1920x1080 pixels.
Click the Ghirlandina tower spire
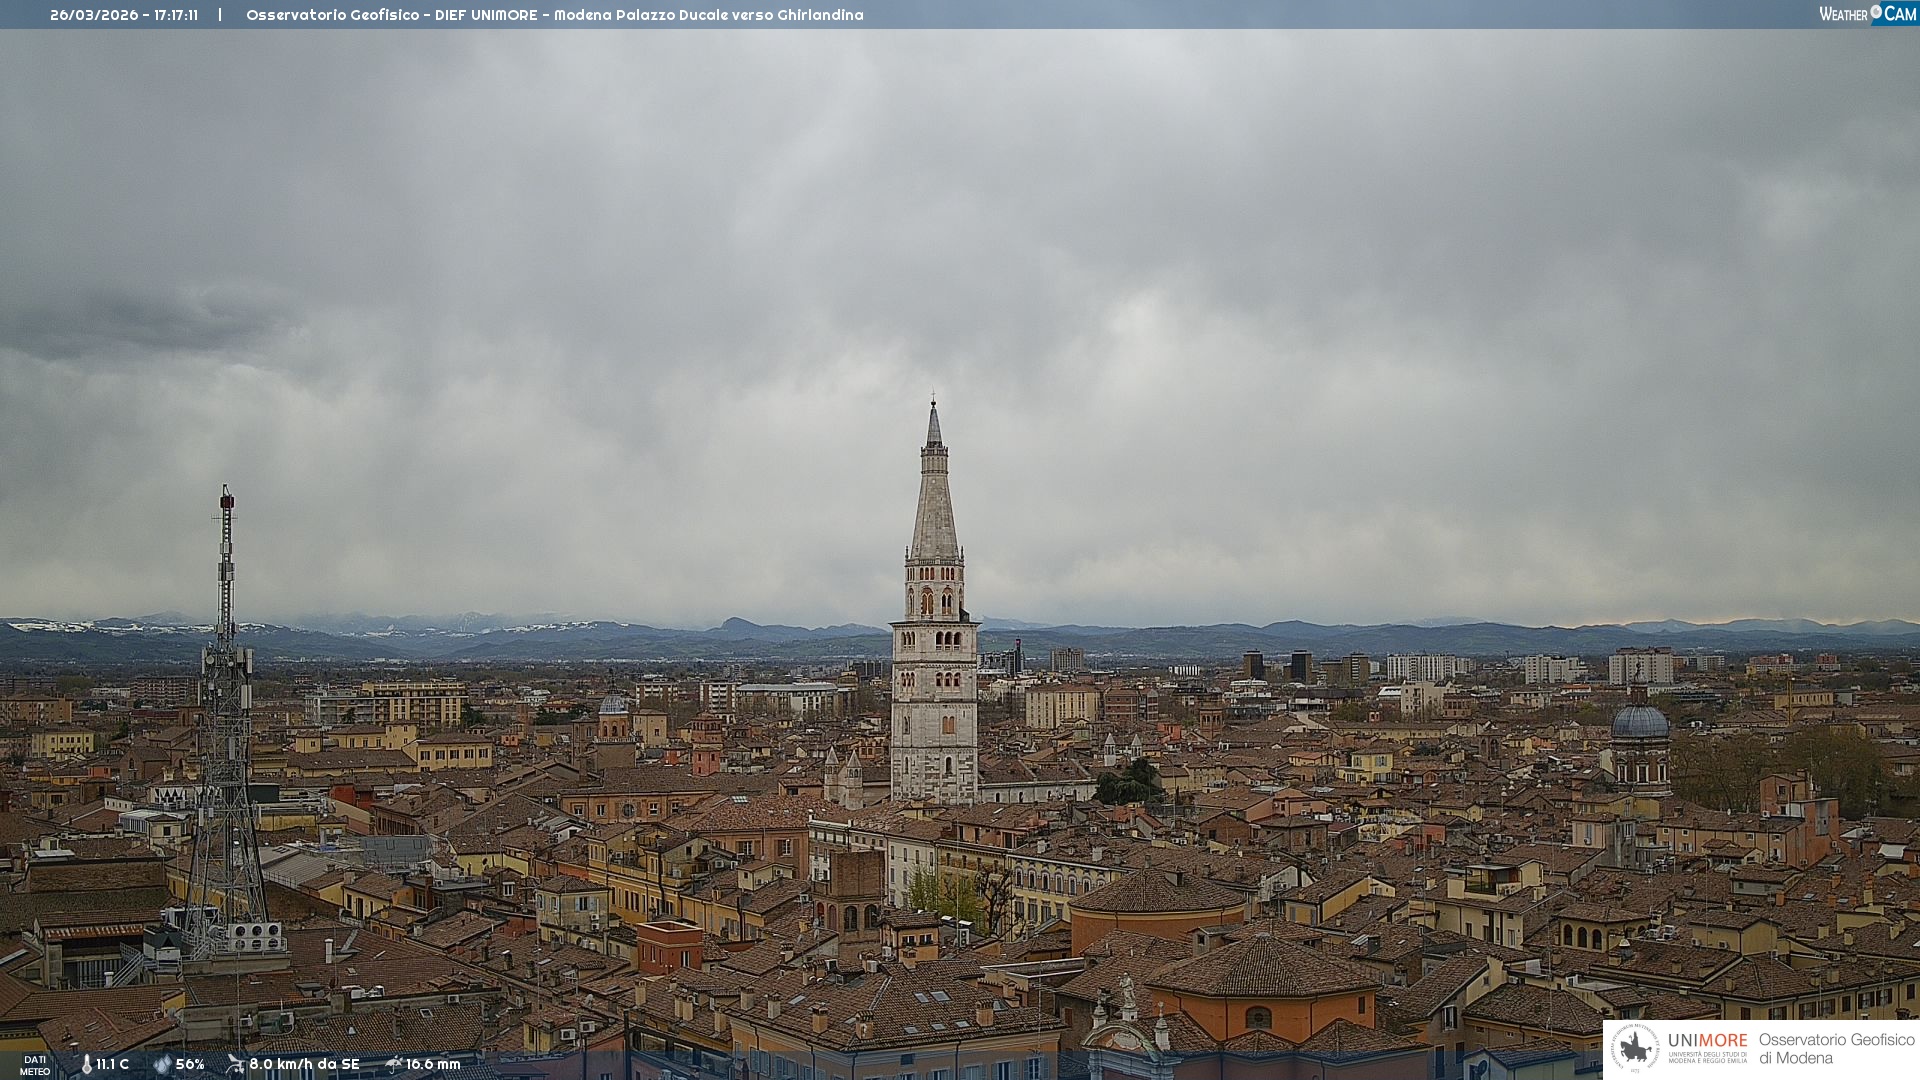[x=934, y=490]
